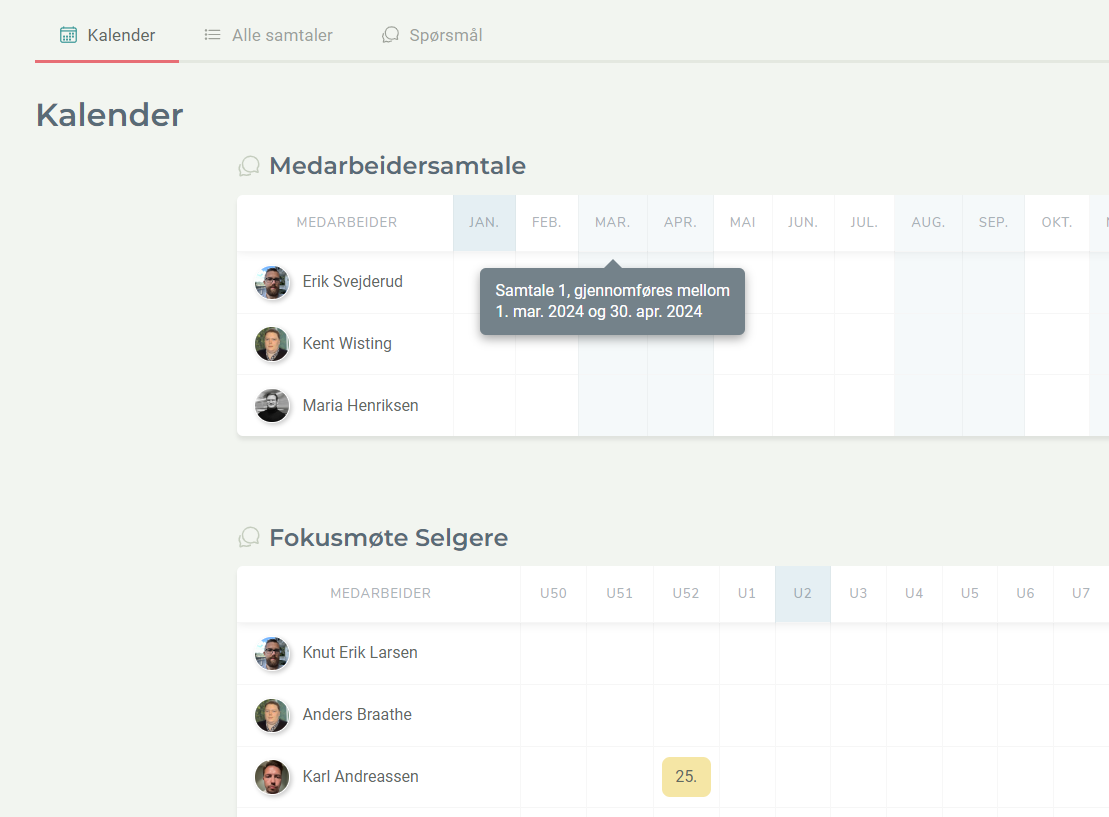Click the name Maria Henriksen
The image size is (1109, 817).
(x=361, y=405)
